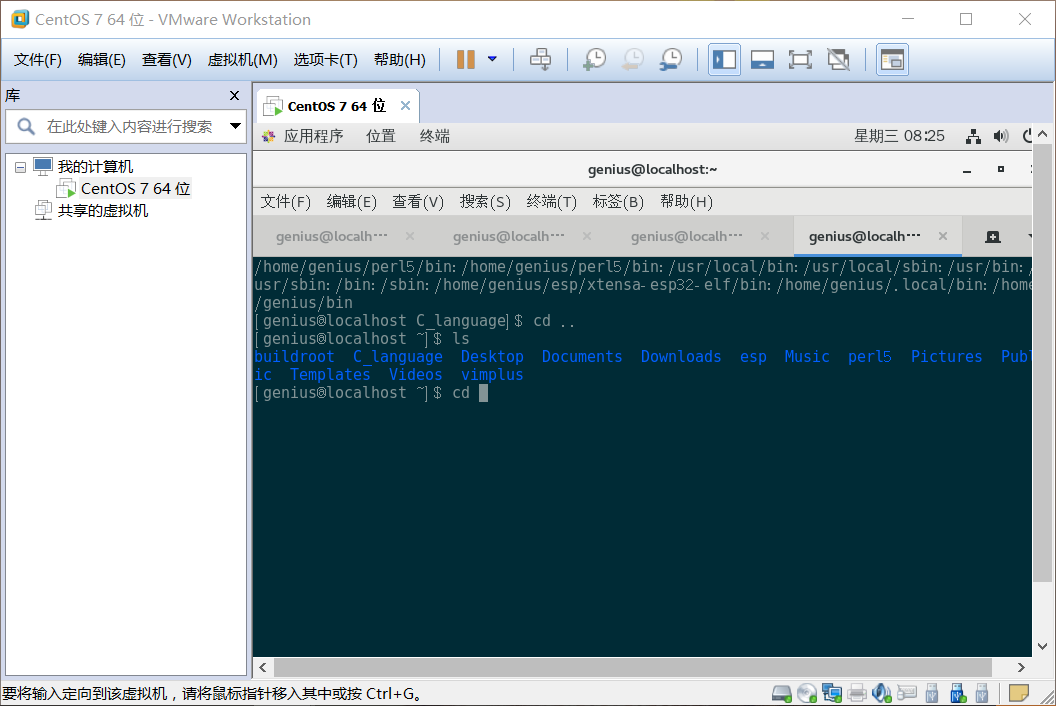Viewport: 1056px width, 706px height.
Task: Click the library search input field
Action: click(x=128, y=126)
